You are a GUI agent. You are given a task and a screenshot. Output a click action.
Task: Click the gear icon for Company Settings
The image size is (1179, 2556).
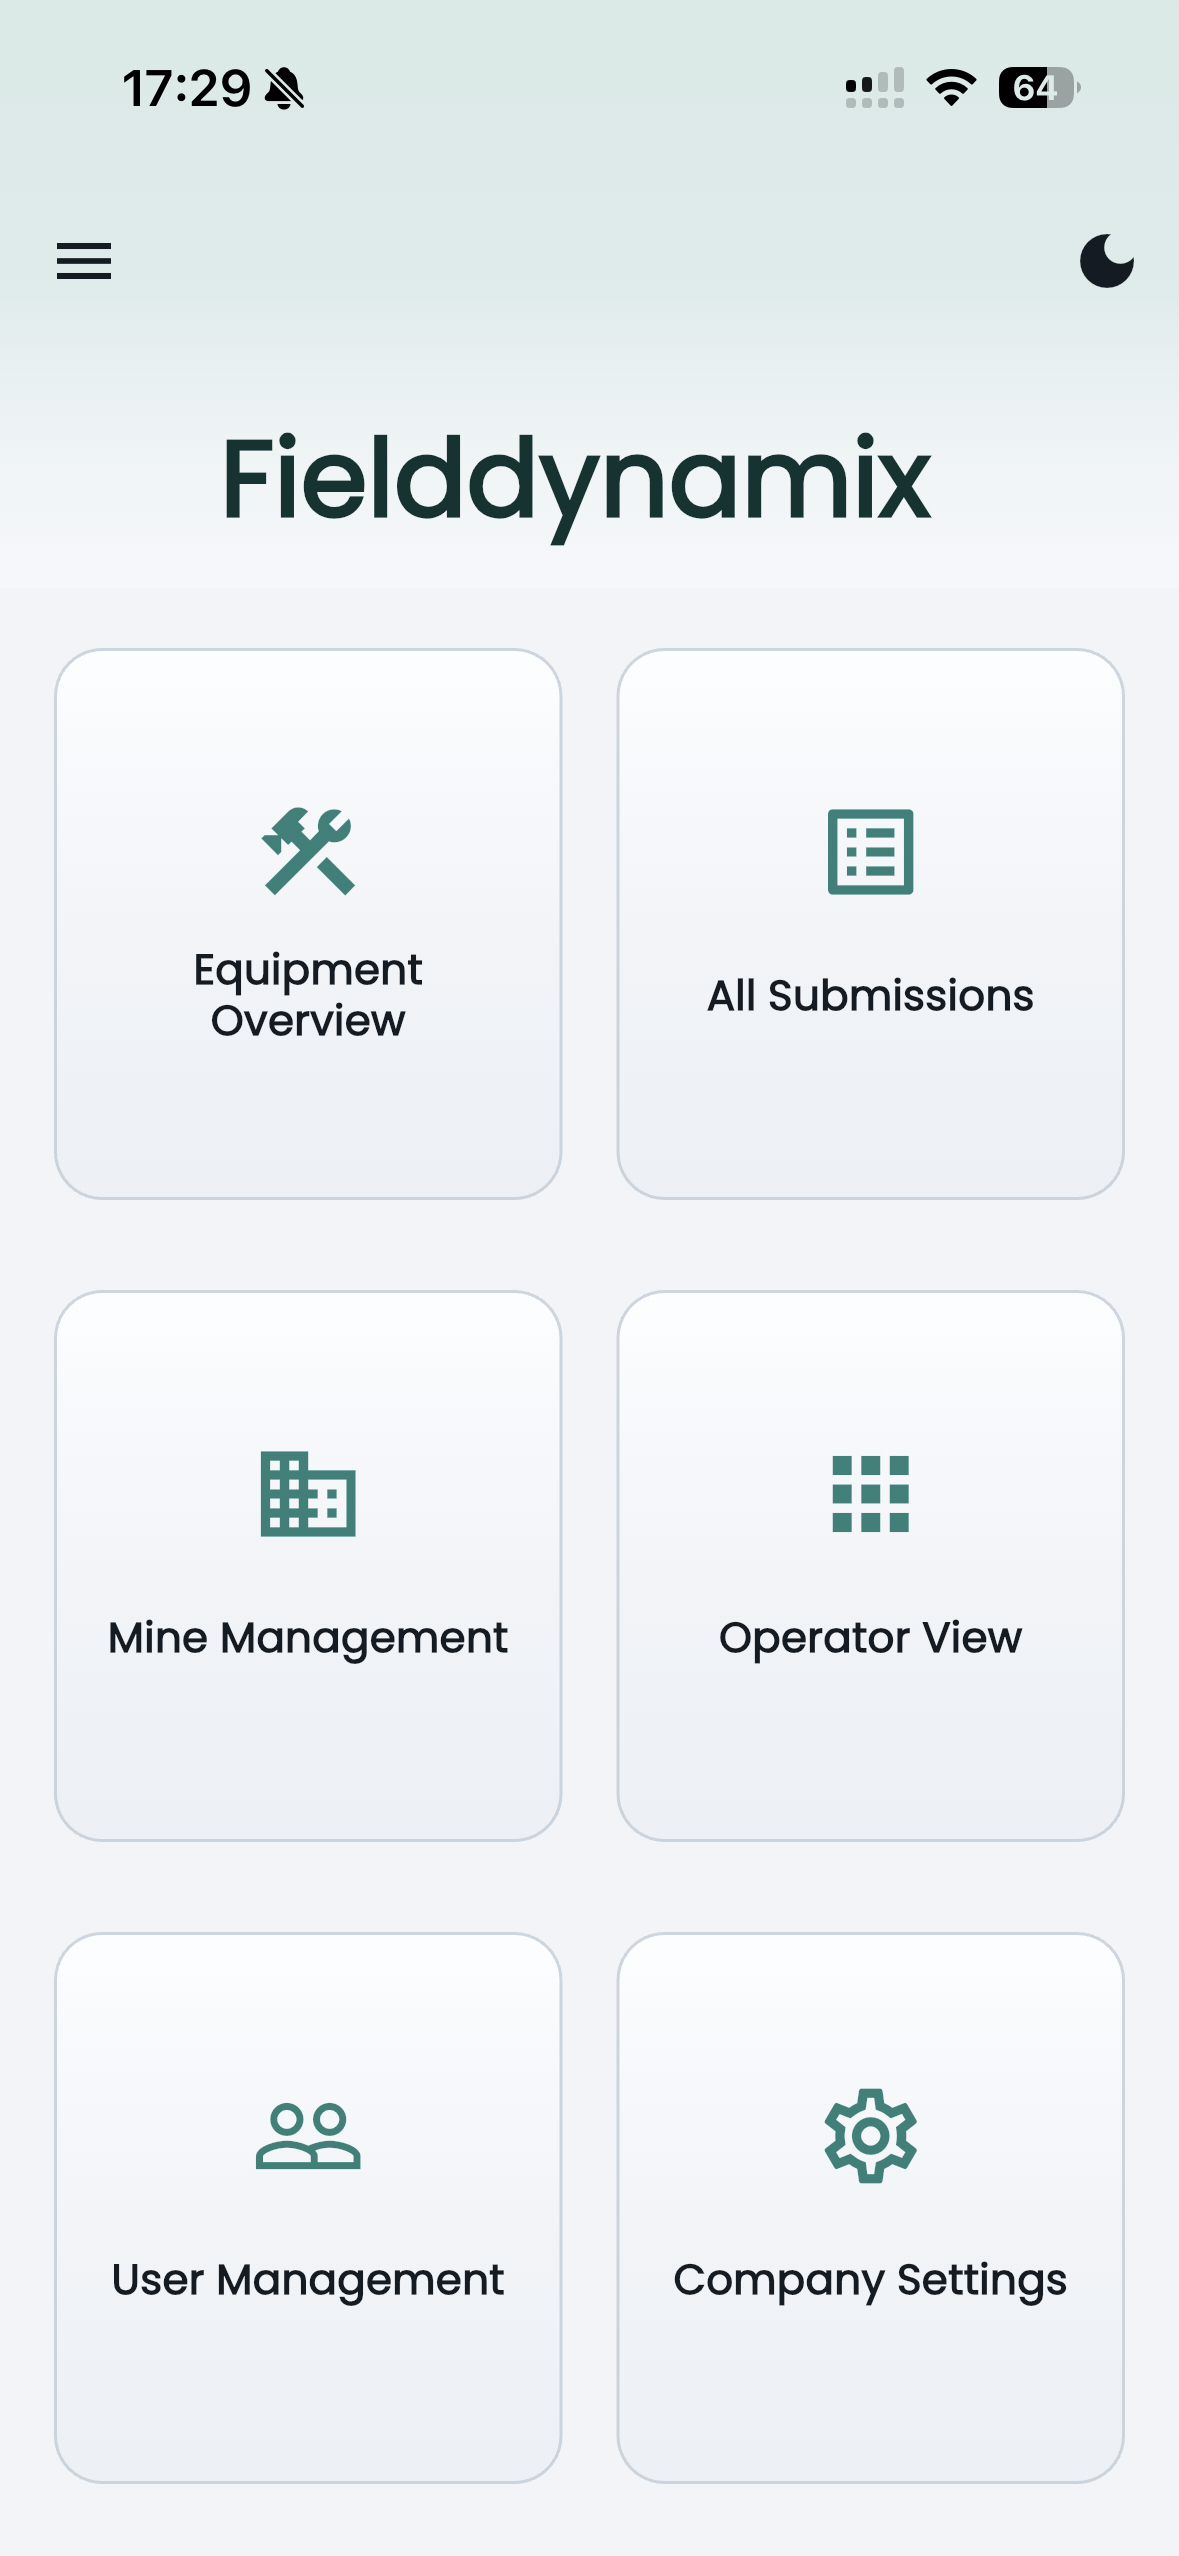pos(870,2135)
